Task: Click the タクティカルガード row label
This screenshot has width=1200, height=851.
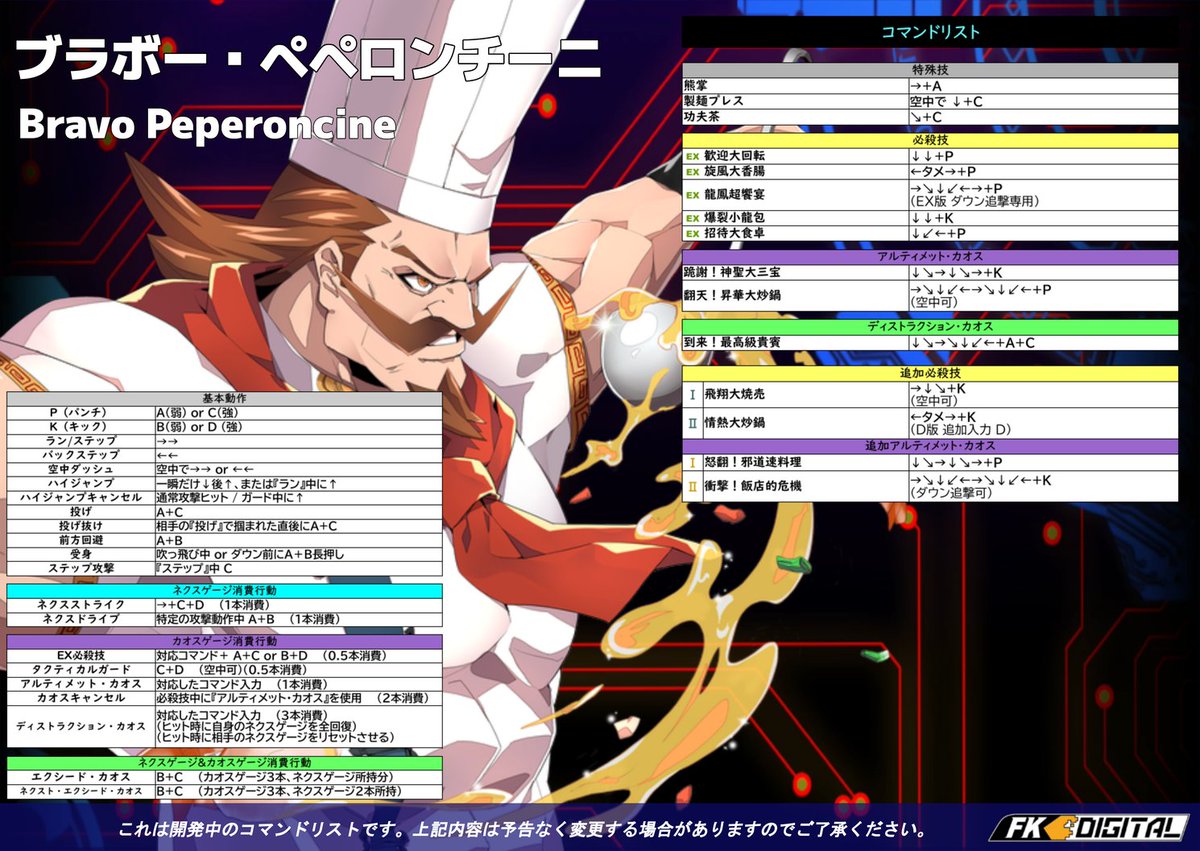Action: pos(82,669)
